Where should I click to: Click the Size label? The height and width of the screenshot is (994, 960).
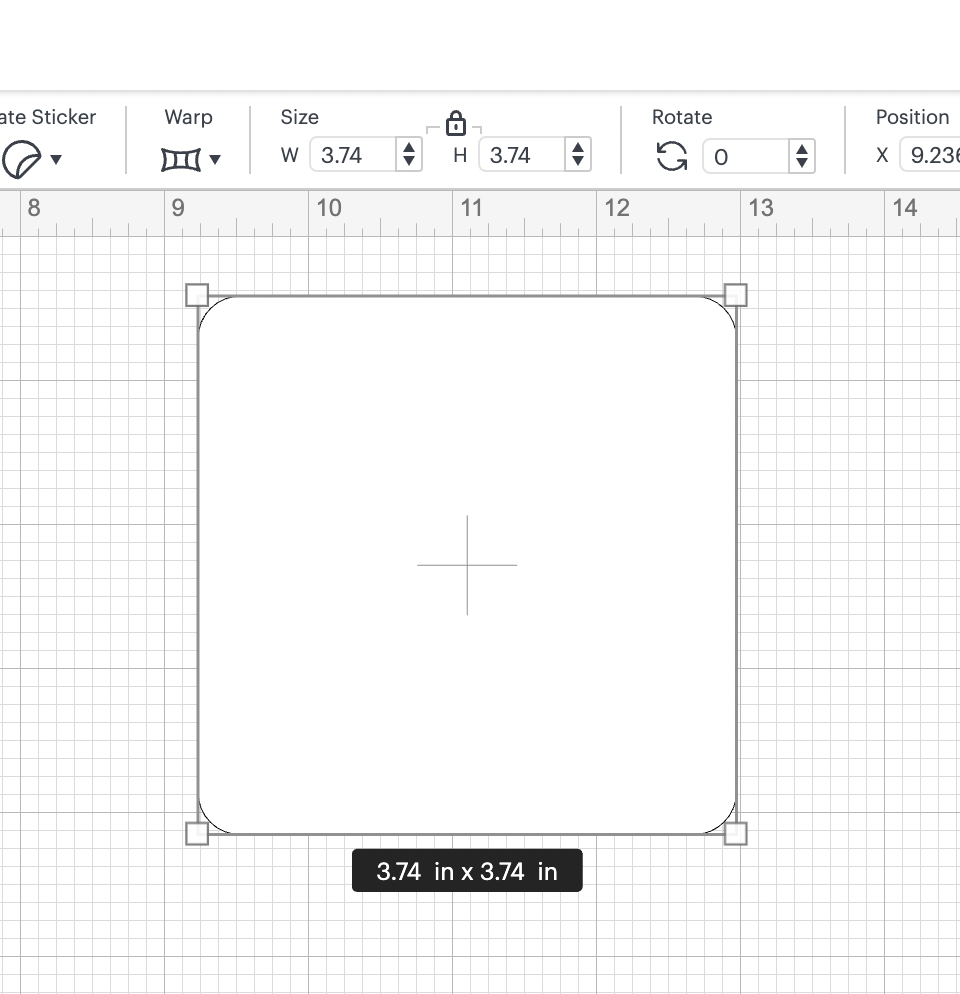click(299, 117)
